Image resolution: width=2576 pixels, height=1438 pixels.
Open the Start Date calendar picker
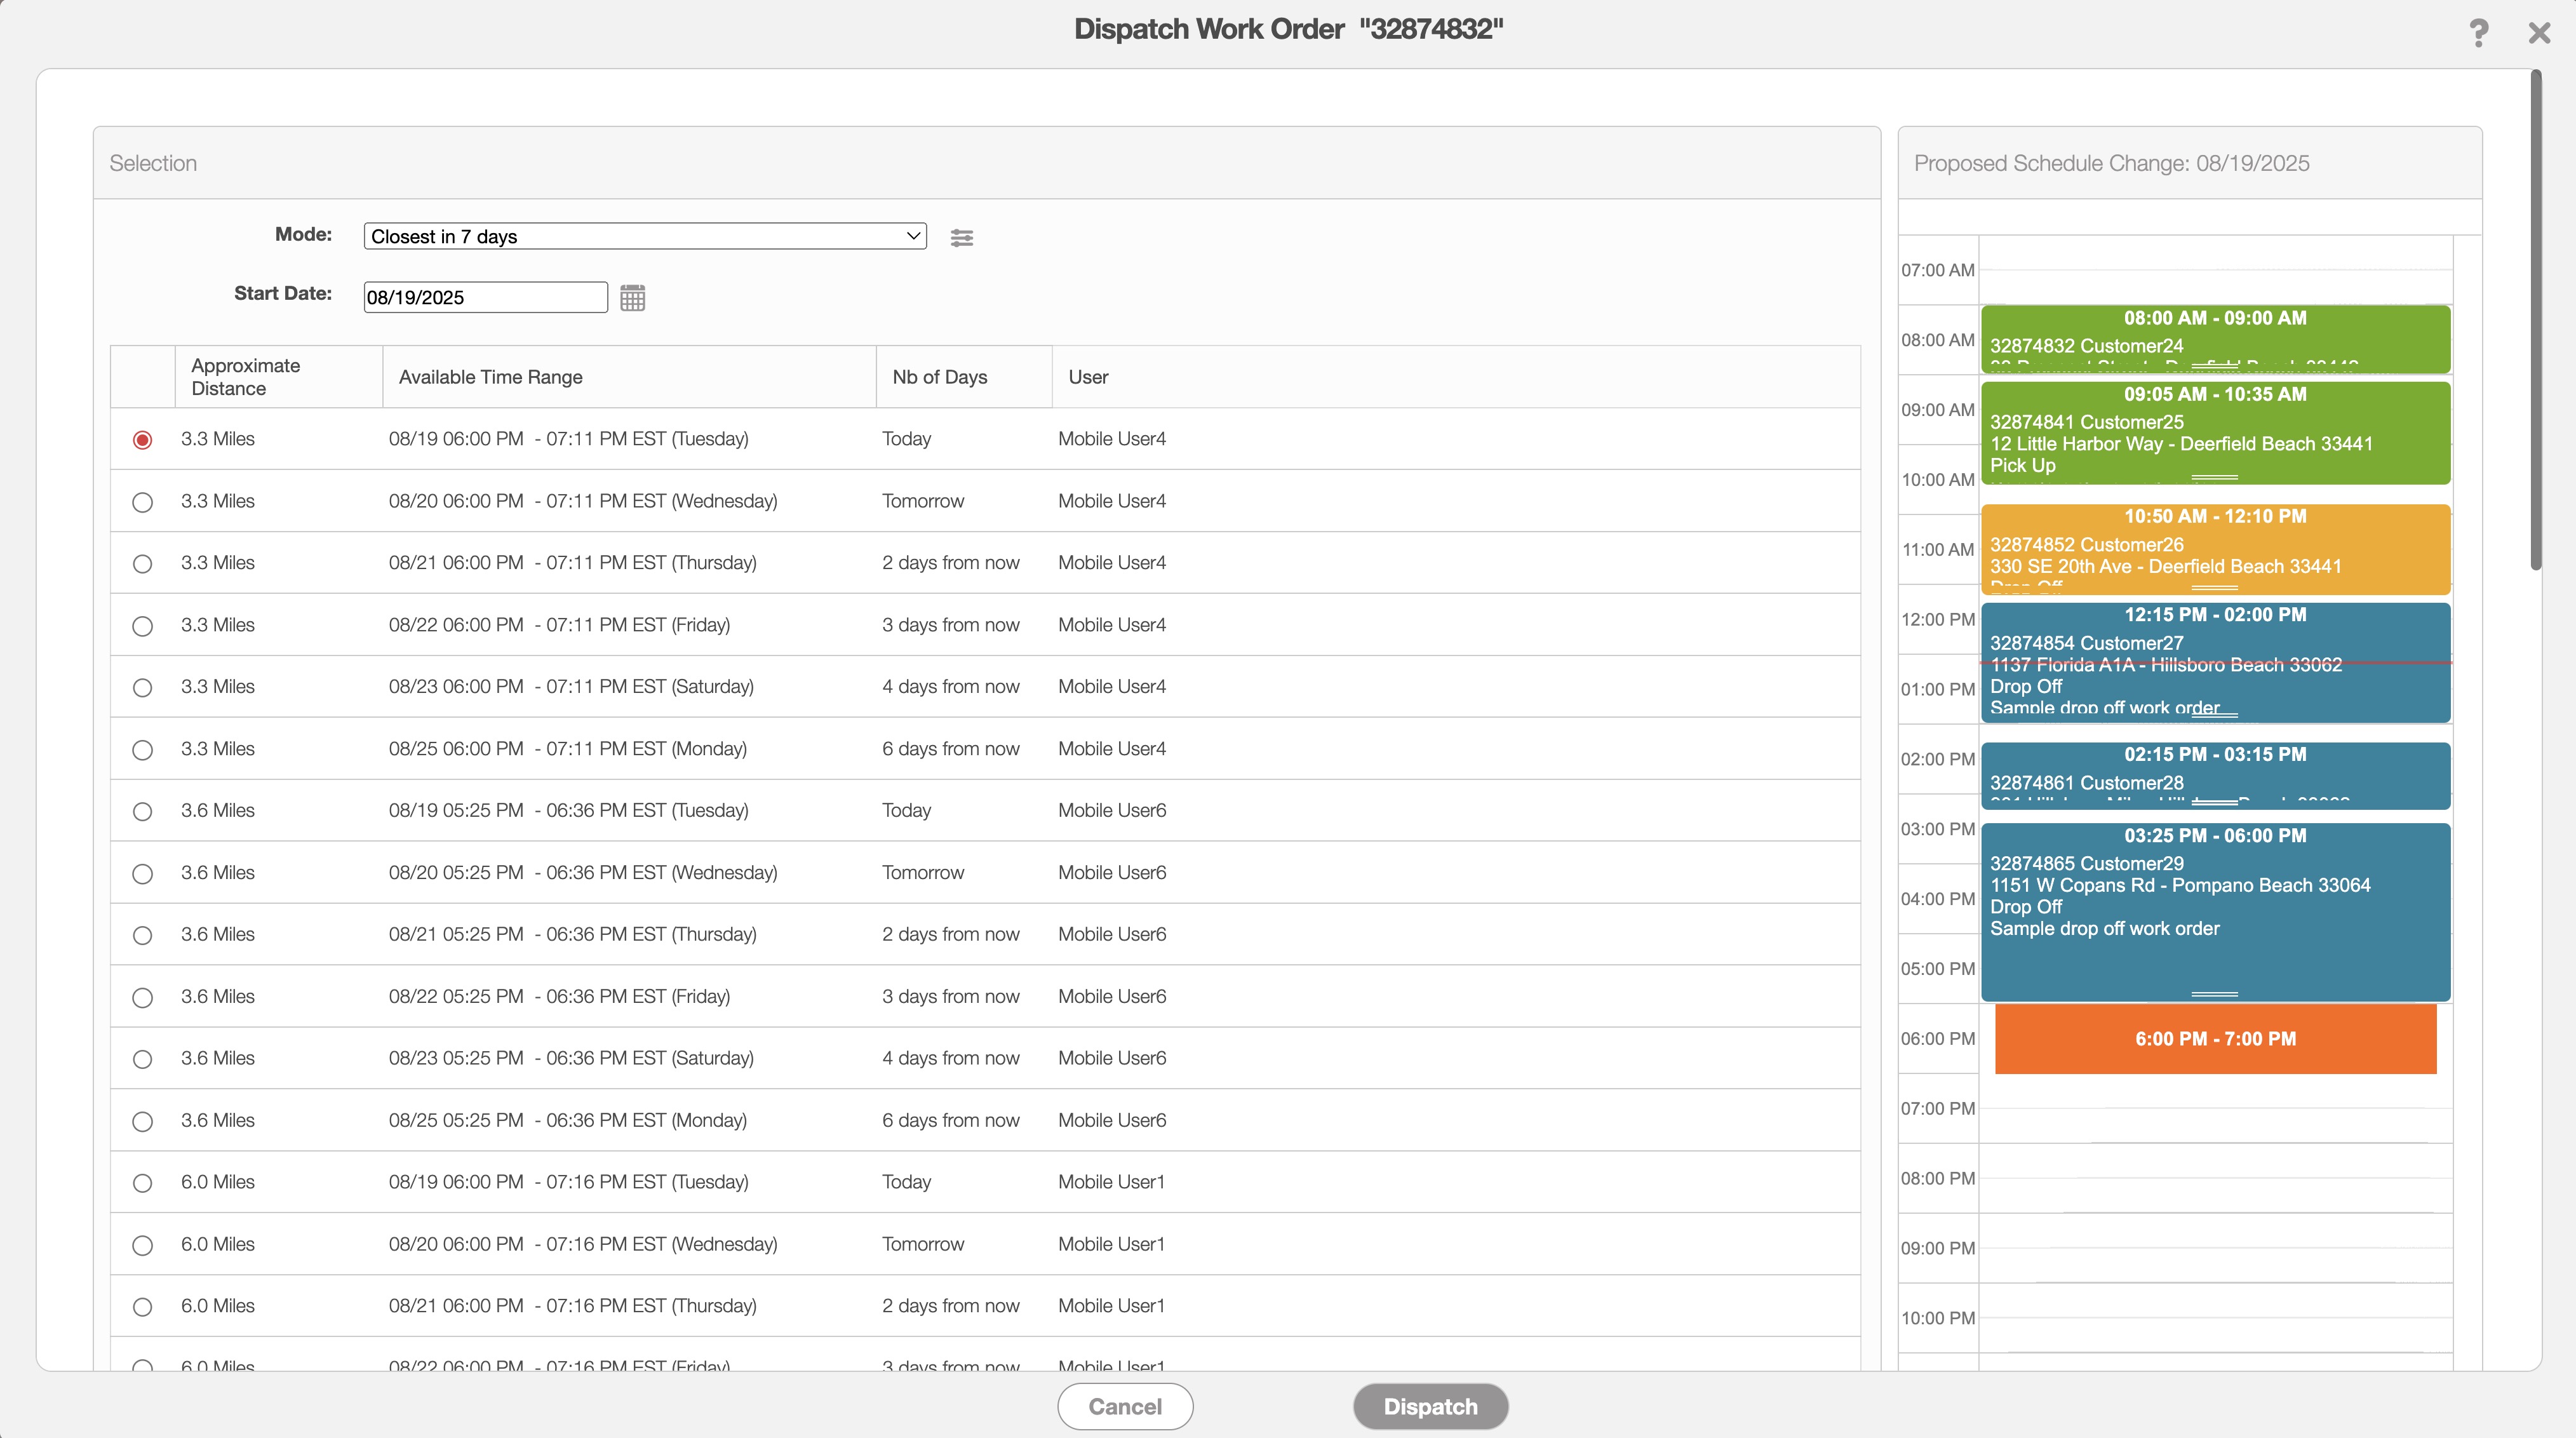point(632,298)
